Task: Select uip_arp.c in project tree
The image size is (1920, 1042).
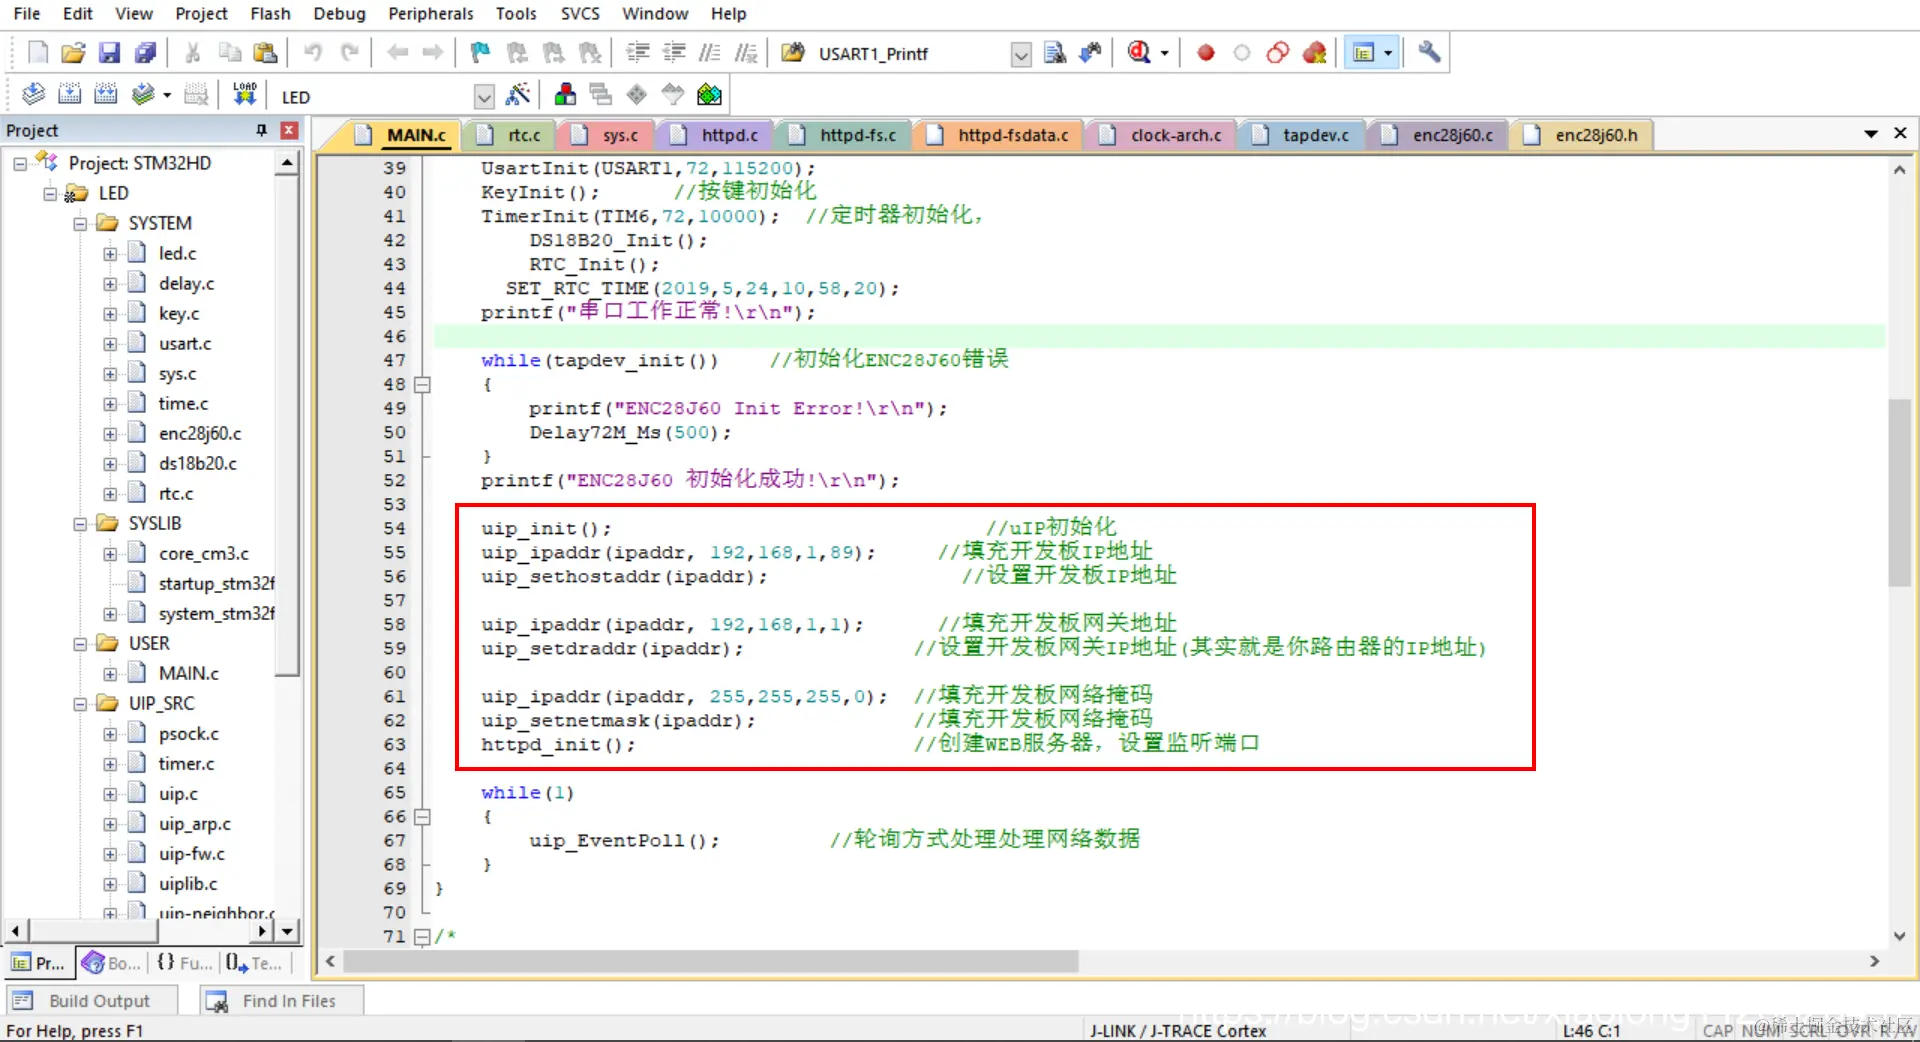Action: coord(195,823)
